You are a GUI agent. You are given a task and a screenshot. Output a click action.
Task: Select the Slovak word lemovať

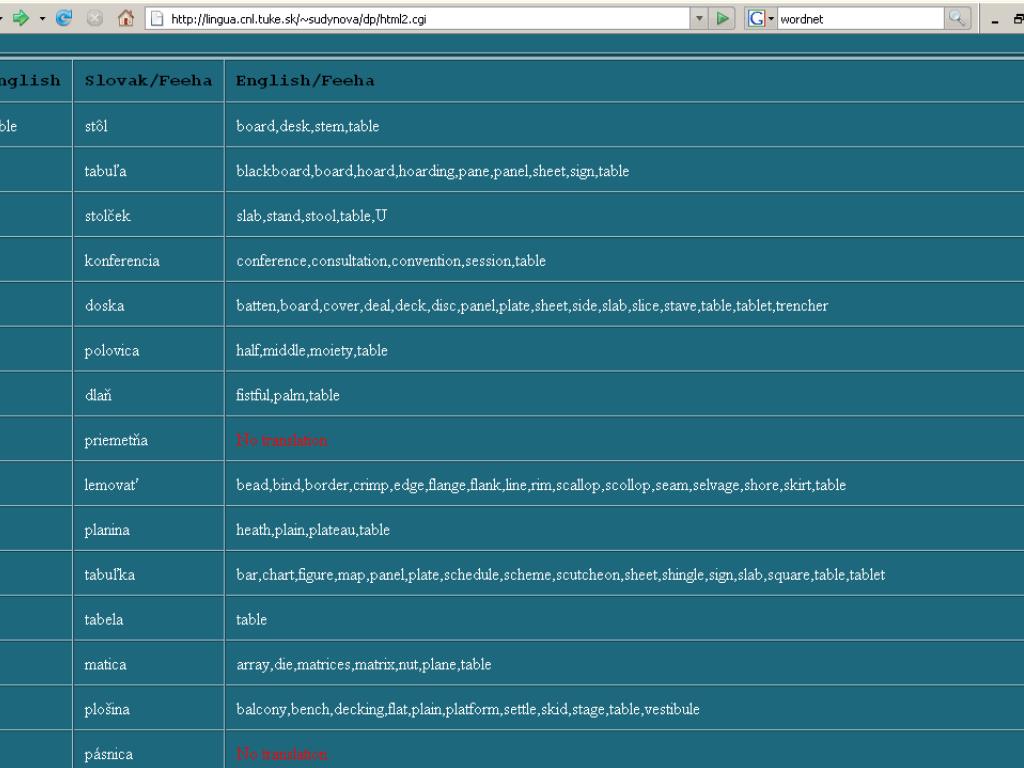[111, 485]
